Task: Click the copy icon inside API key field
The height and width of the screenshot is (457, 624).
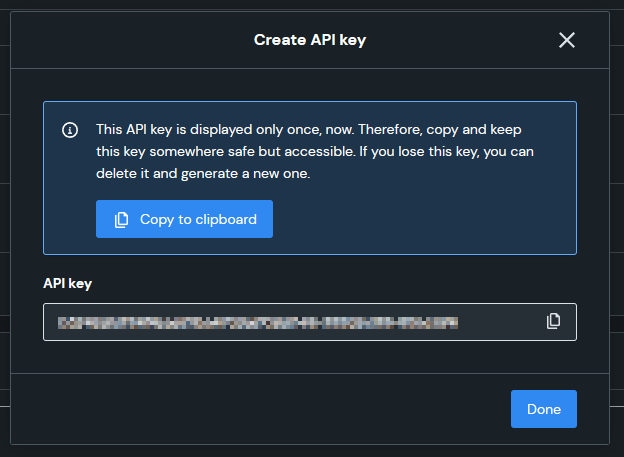Action: (x=553, y=321)
